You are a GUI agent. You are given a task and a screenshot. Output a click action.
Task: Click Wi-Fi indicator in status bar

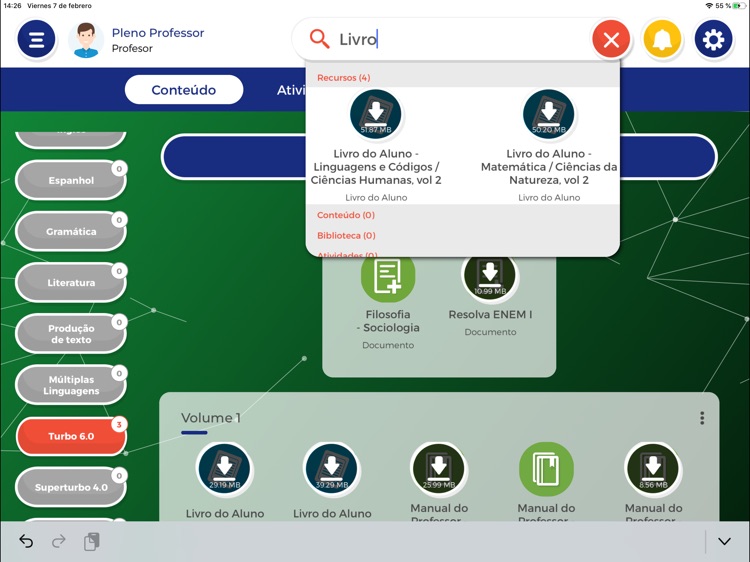709,6
